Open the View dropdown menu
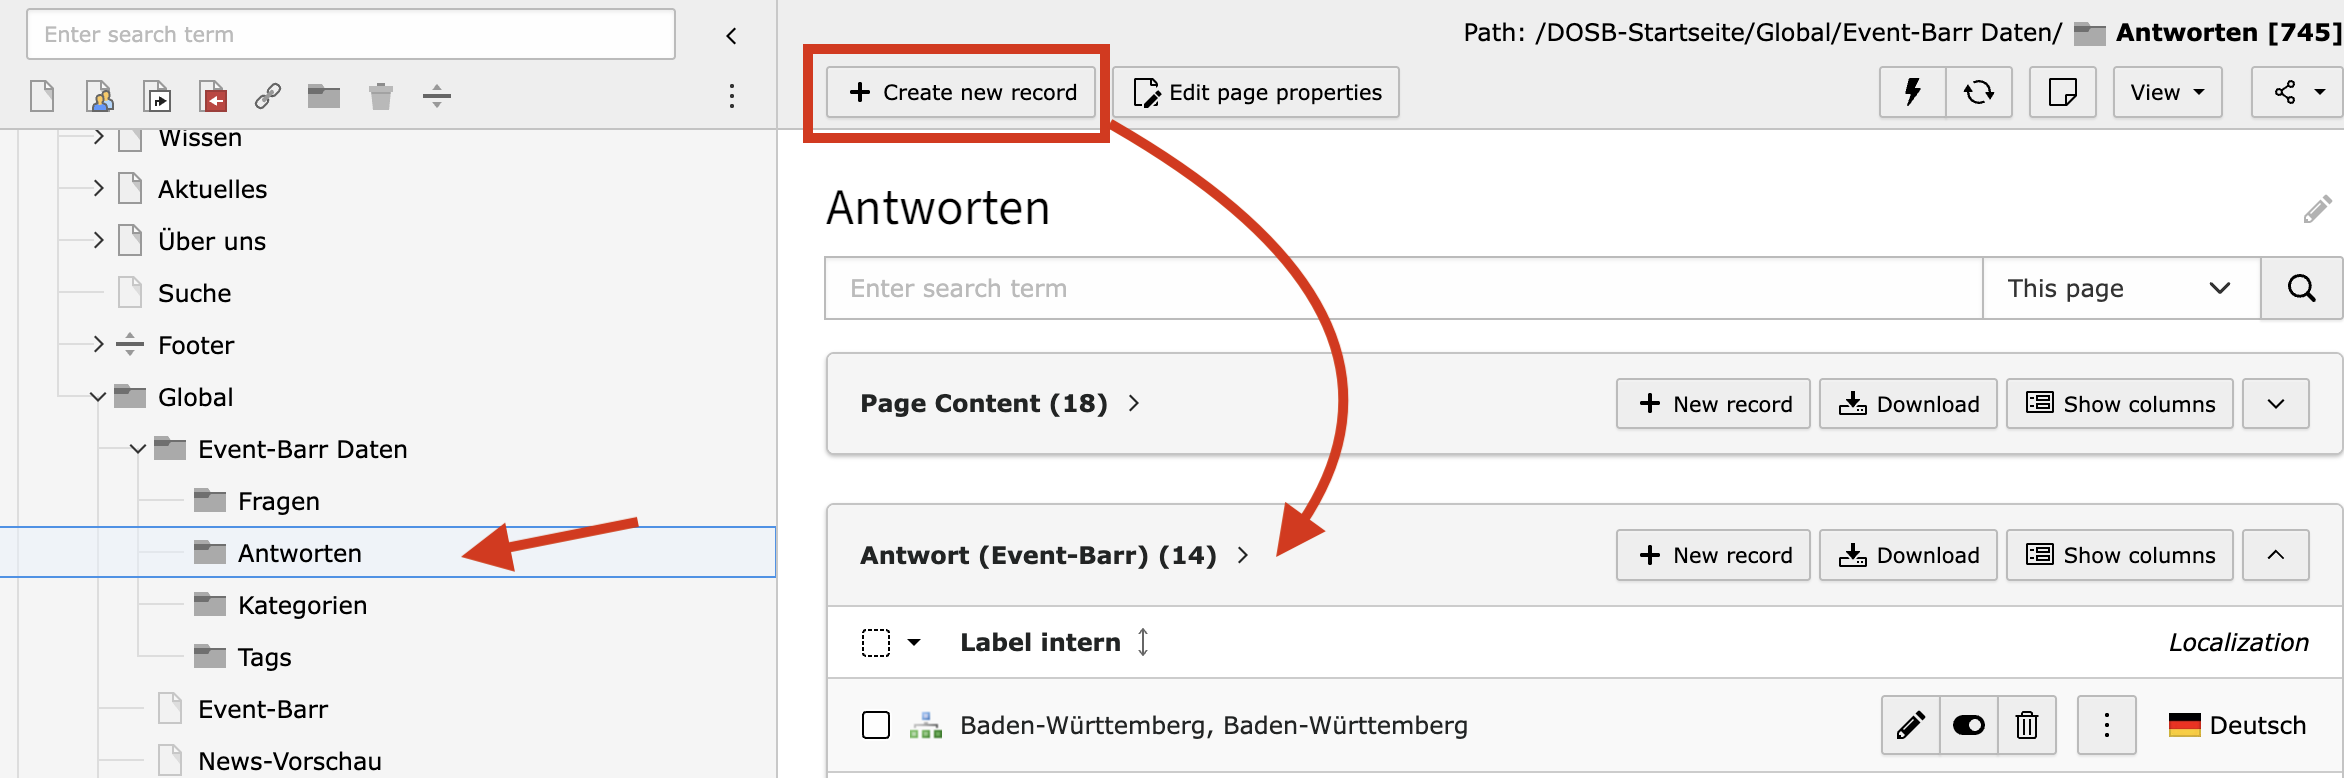This screenshot has height=778, width=2344. coord(2167,92)
